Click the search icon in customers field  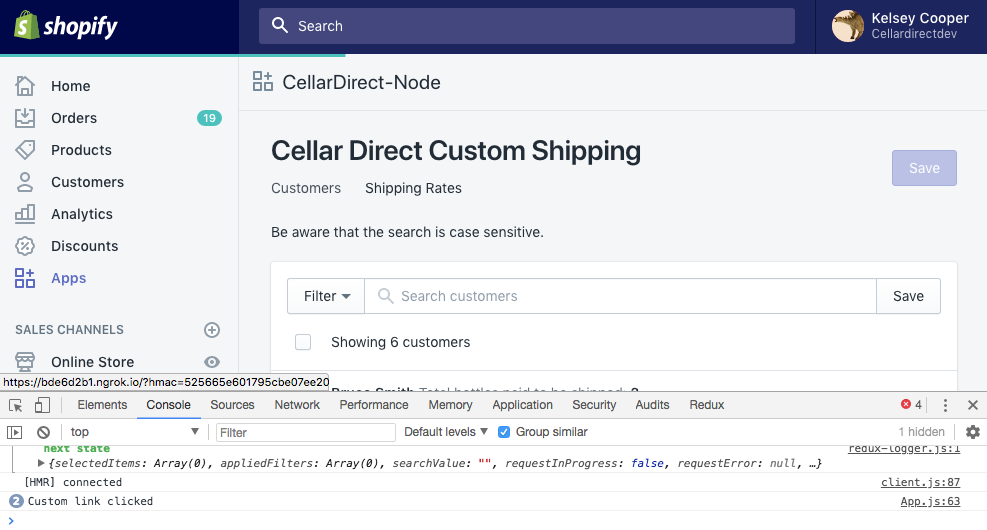pos(385,296)
